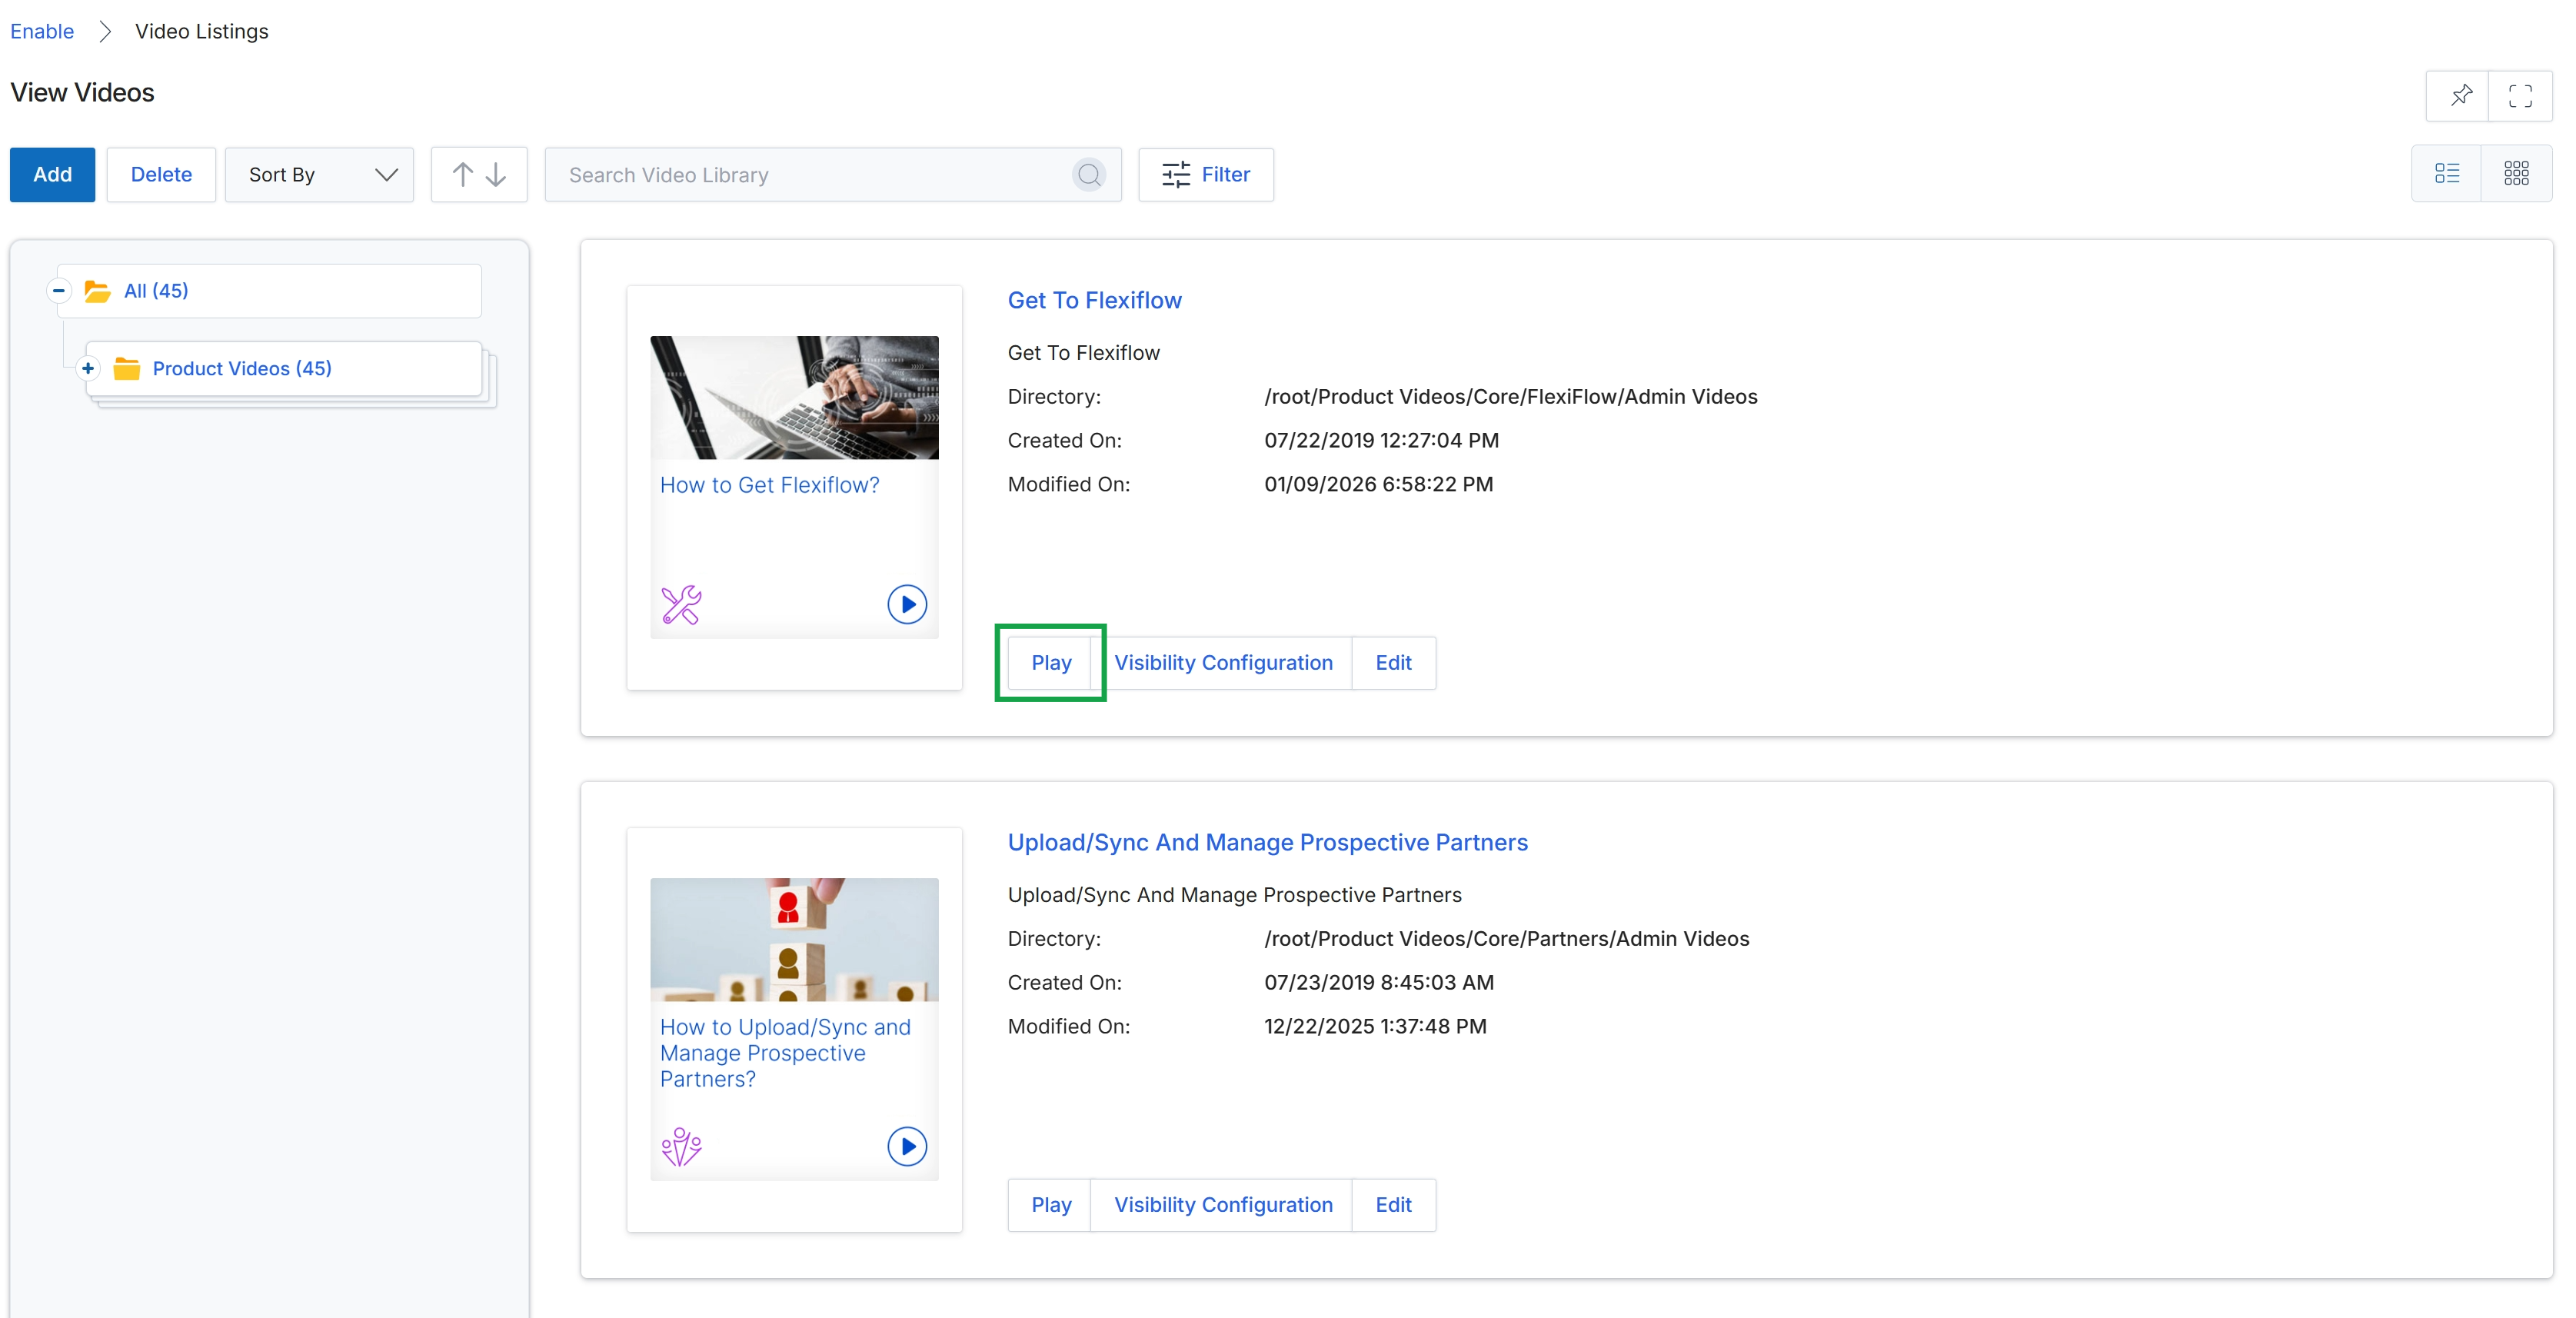Go to Enable breadcrumb link

tap(42, 31)
